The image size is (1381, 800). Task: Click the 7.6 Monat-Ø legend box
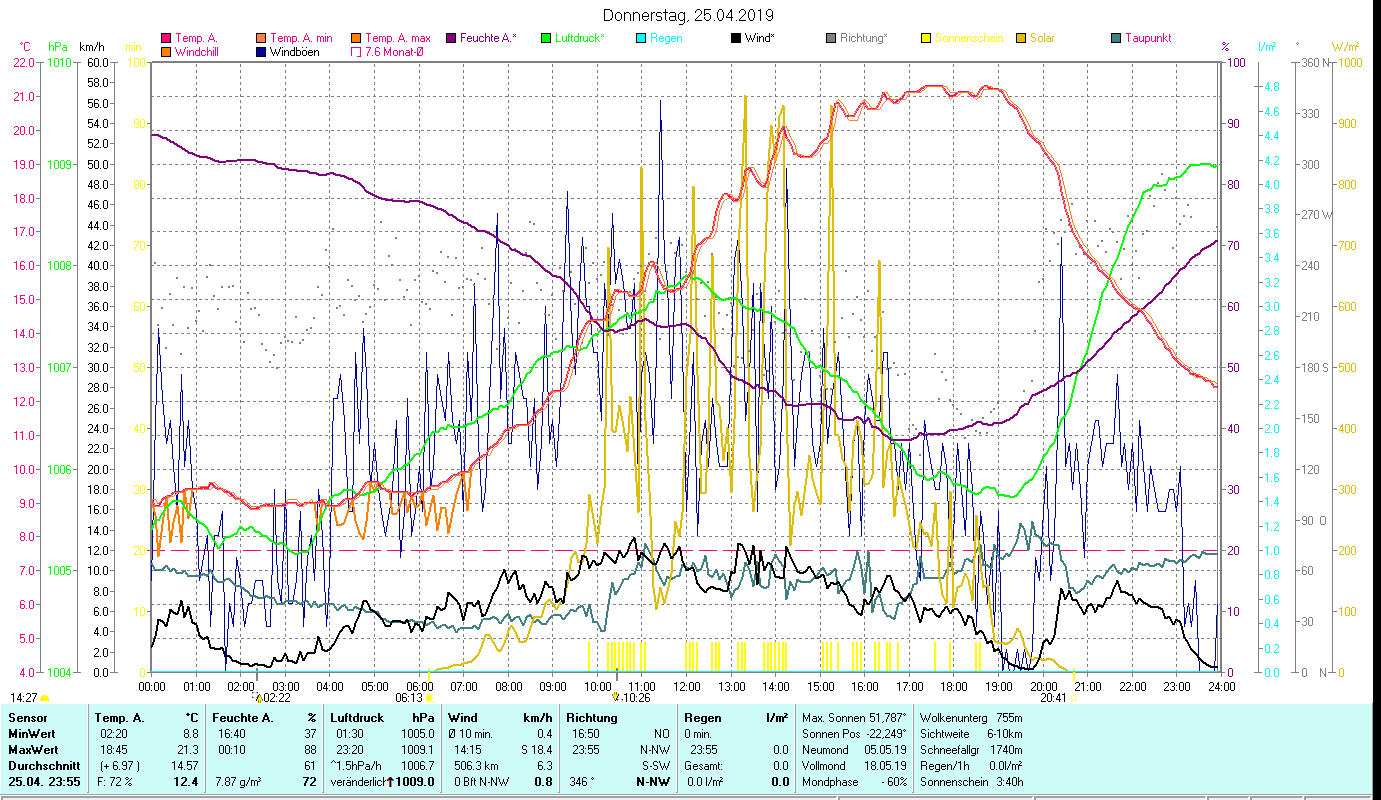pyautogui.click(x=356, y=52)
